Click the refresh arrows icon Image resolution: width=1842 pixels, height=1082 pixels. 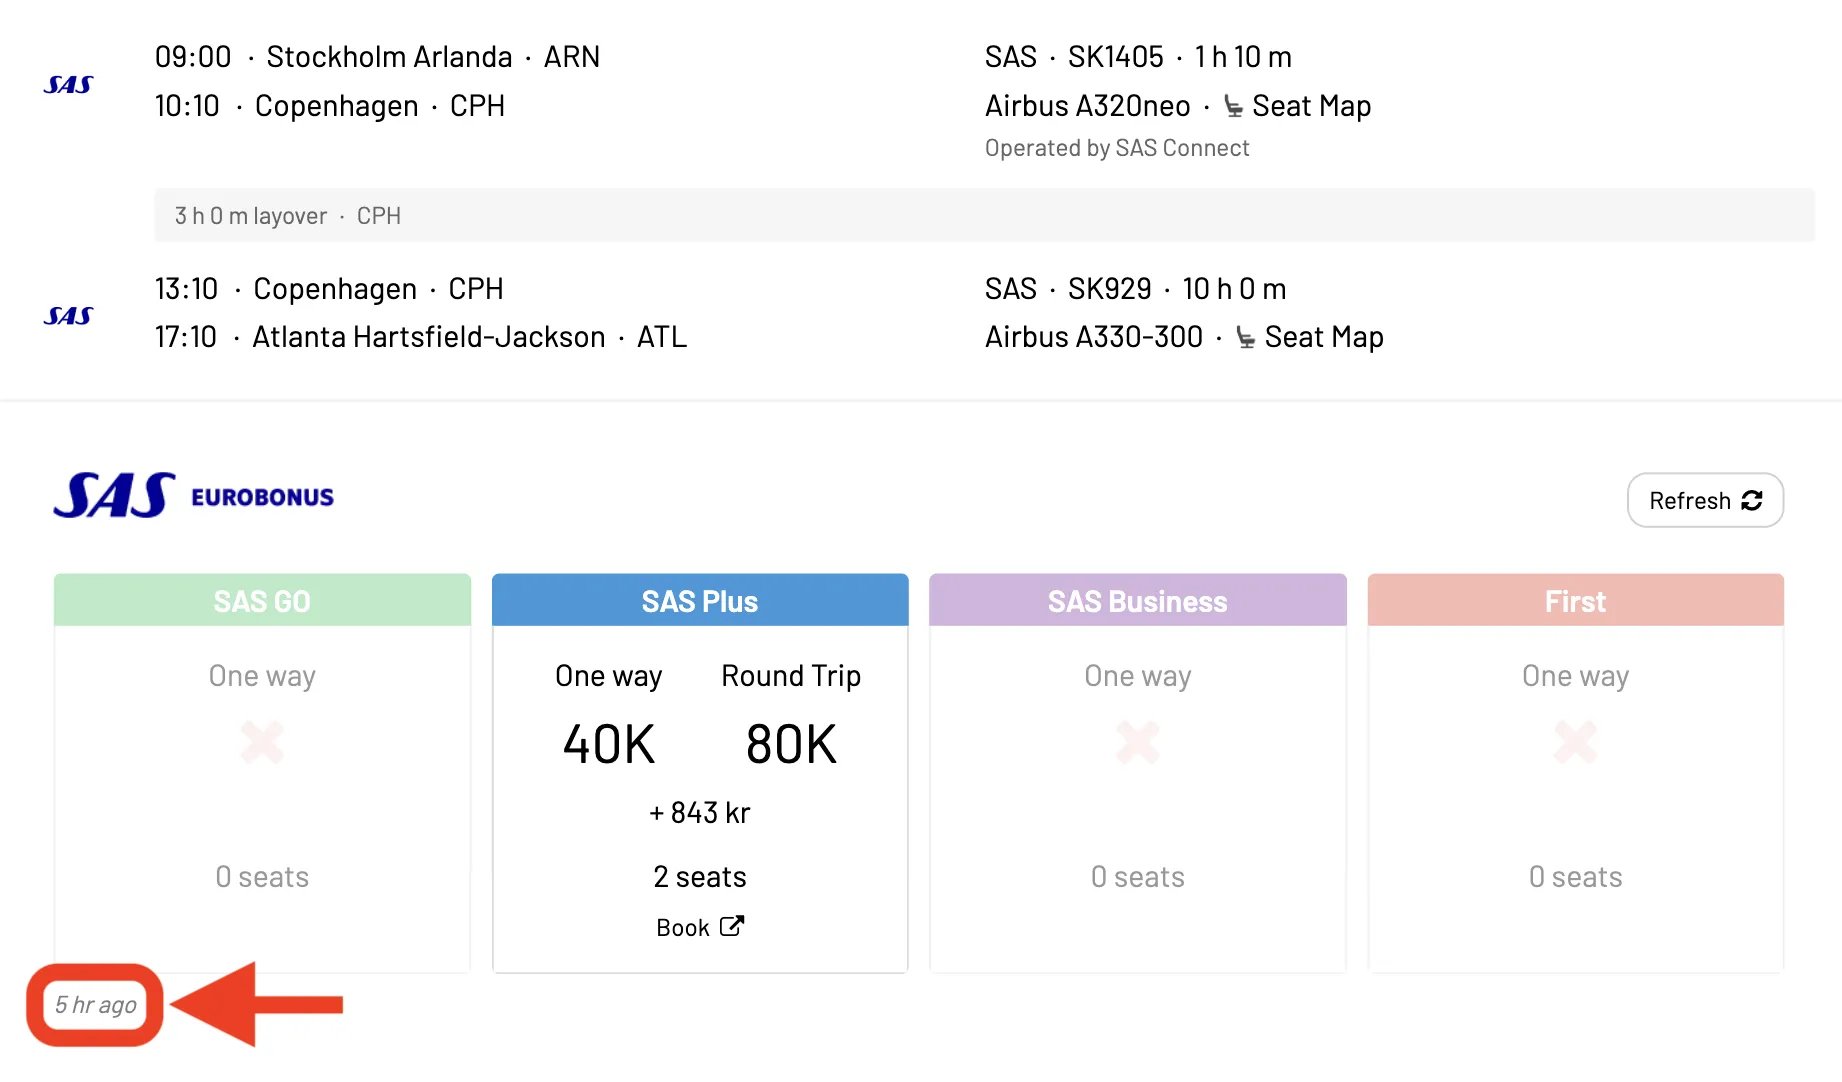point(1752,500)
